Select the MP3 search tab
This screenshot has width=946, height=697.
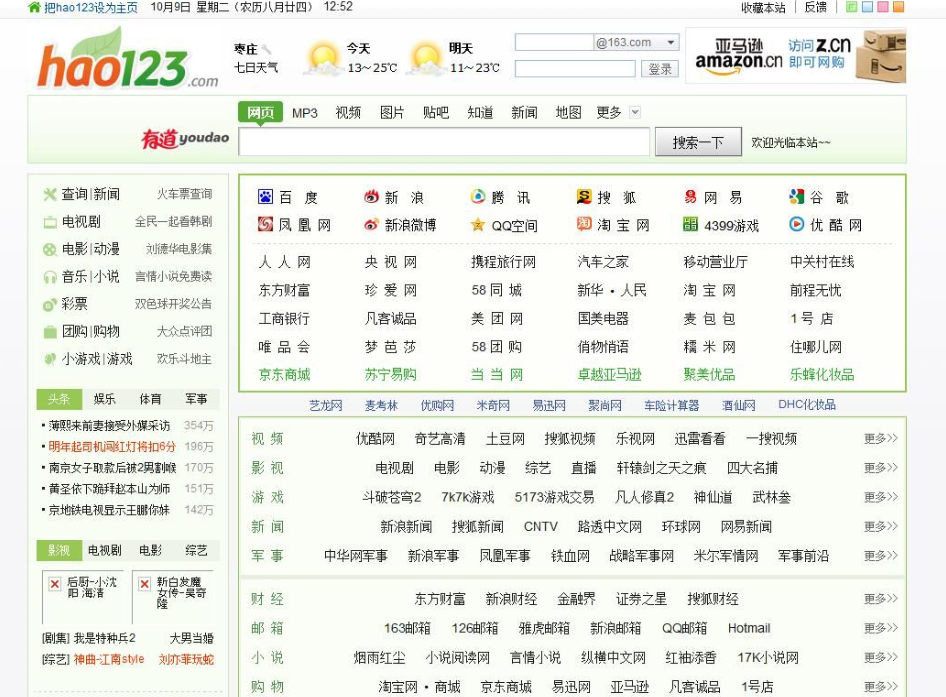(x=305, y=113)
